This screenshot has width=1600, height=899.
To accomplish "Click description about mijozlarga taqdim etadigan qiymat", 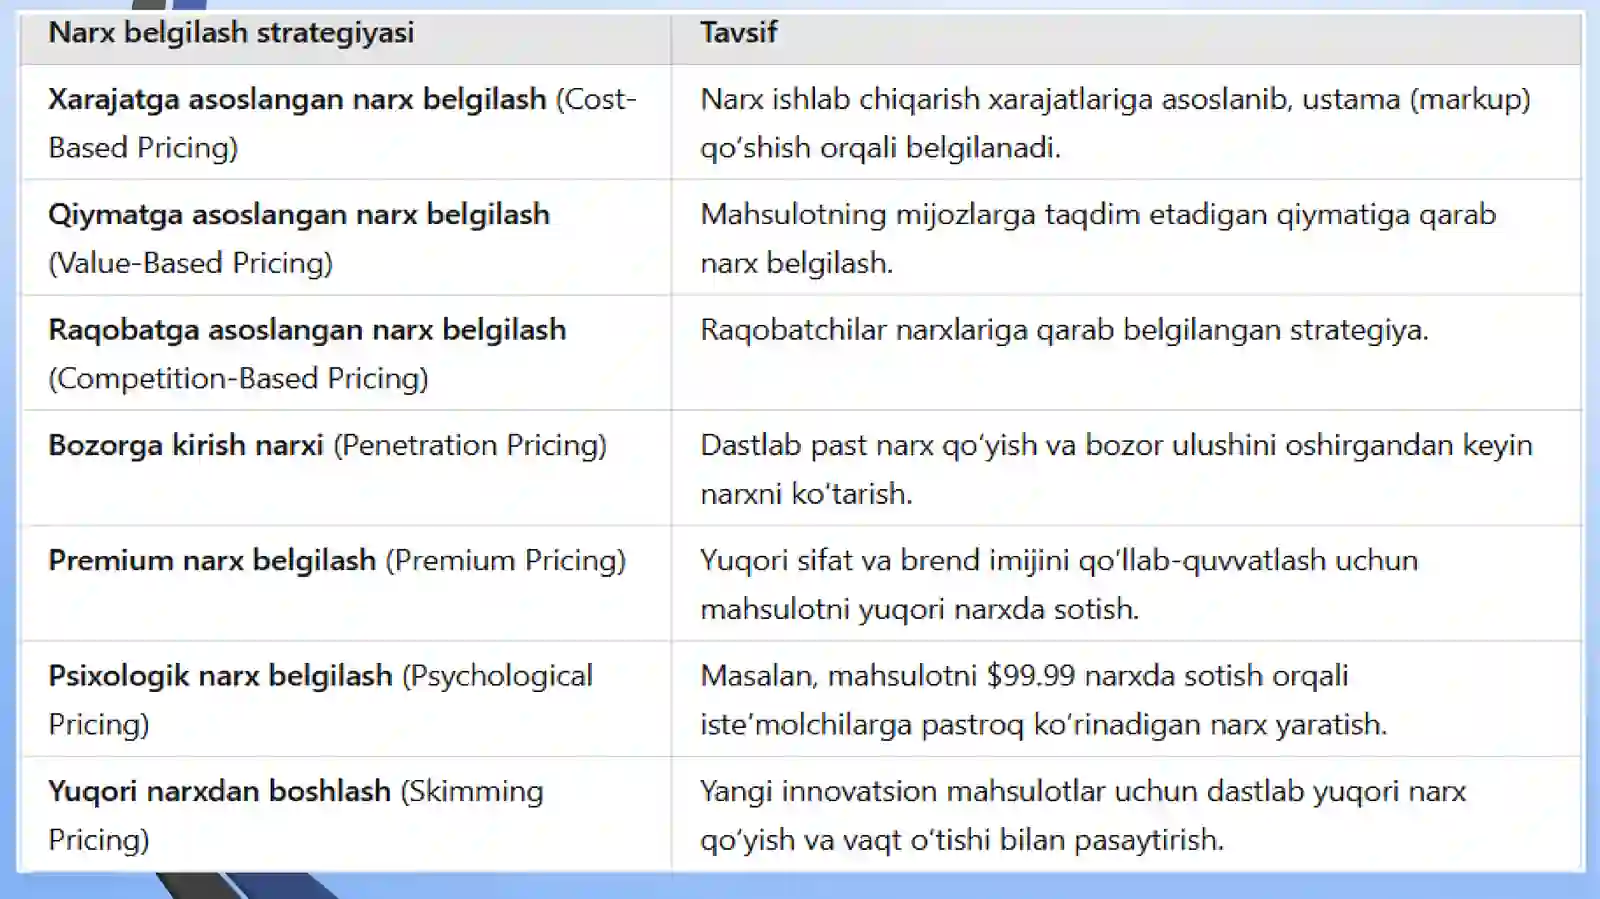I will pos(1126,238).
